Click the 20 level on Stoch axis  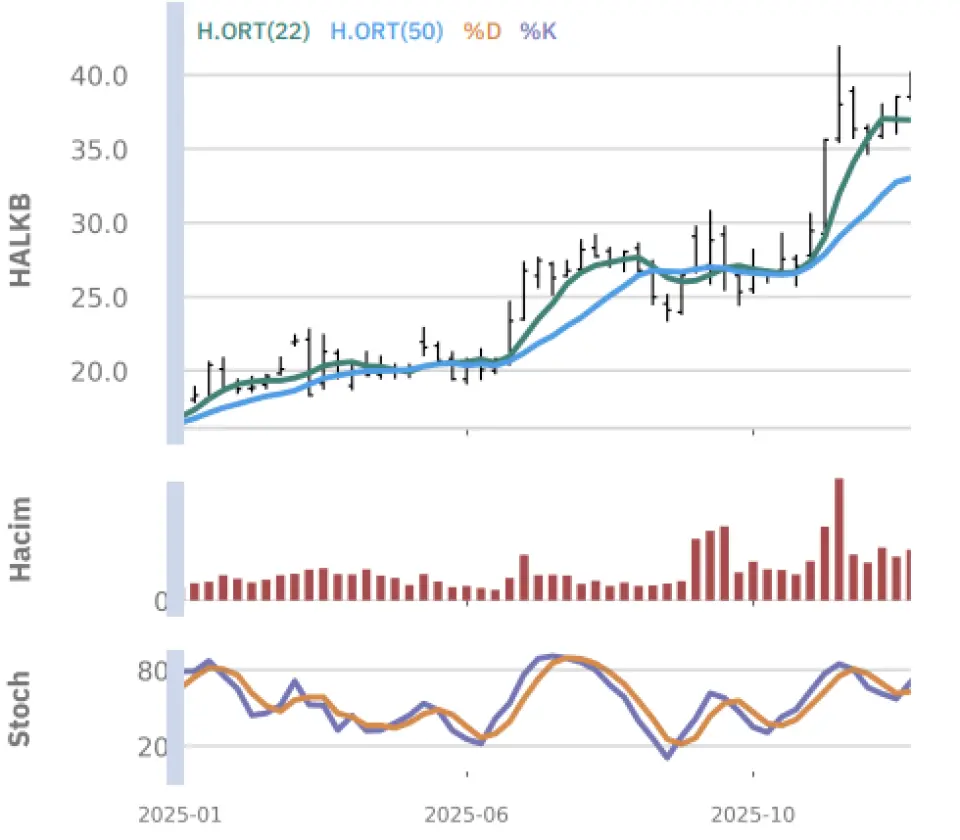coord(152,746)
